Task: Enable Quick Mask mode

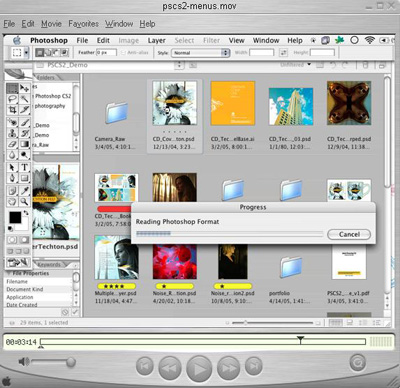Action: 24,240
